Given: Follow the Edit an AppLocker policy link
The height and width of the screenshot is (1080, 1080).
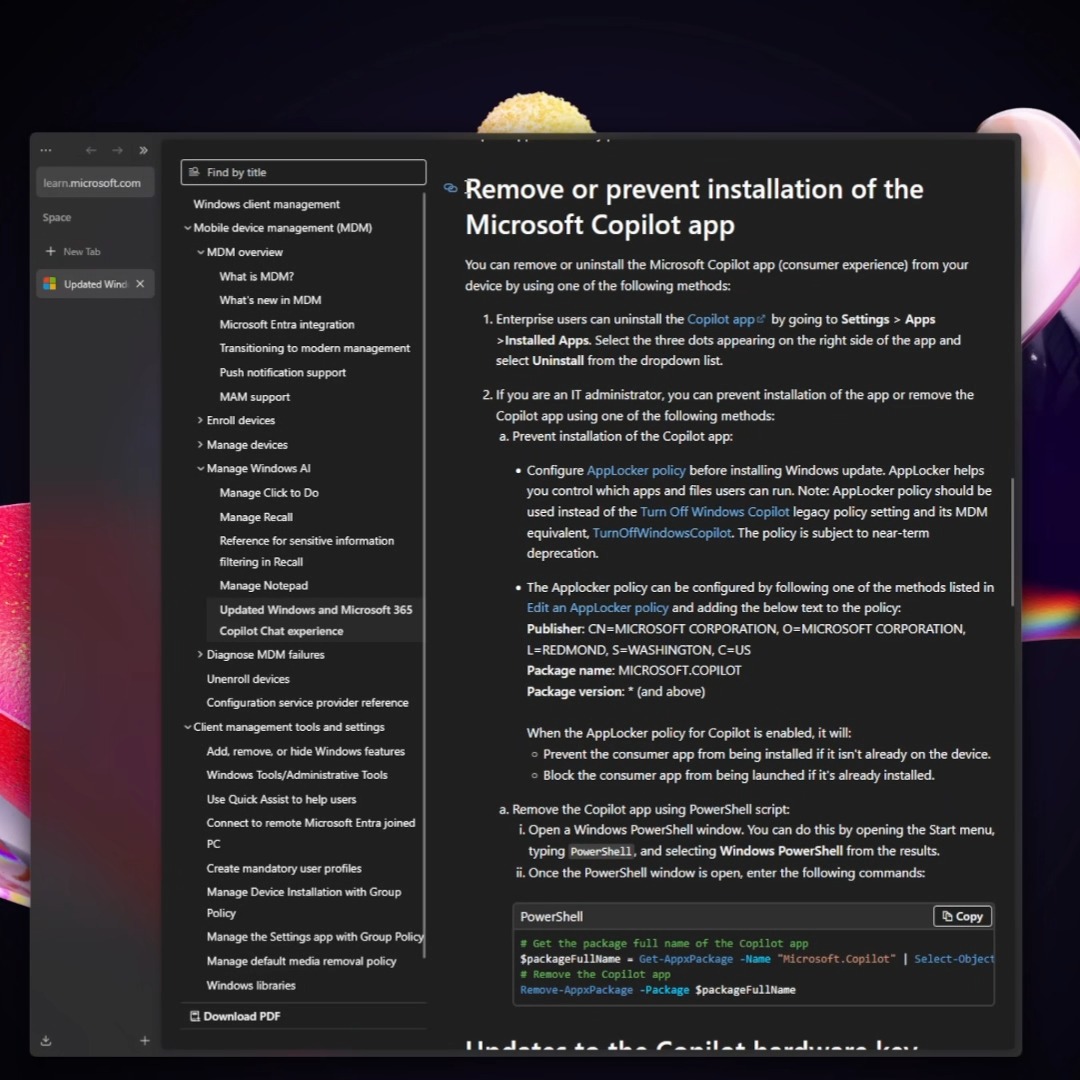Looking at the screenshot, I should click(x=597, y=608).
